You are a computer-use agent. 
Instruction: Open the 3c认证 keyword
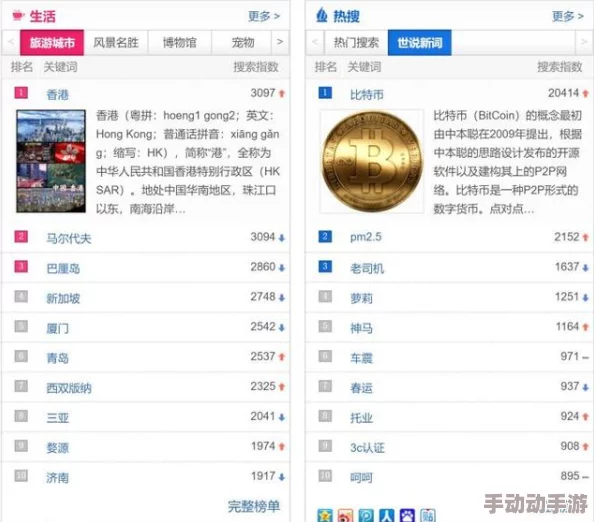click(367, 448)
